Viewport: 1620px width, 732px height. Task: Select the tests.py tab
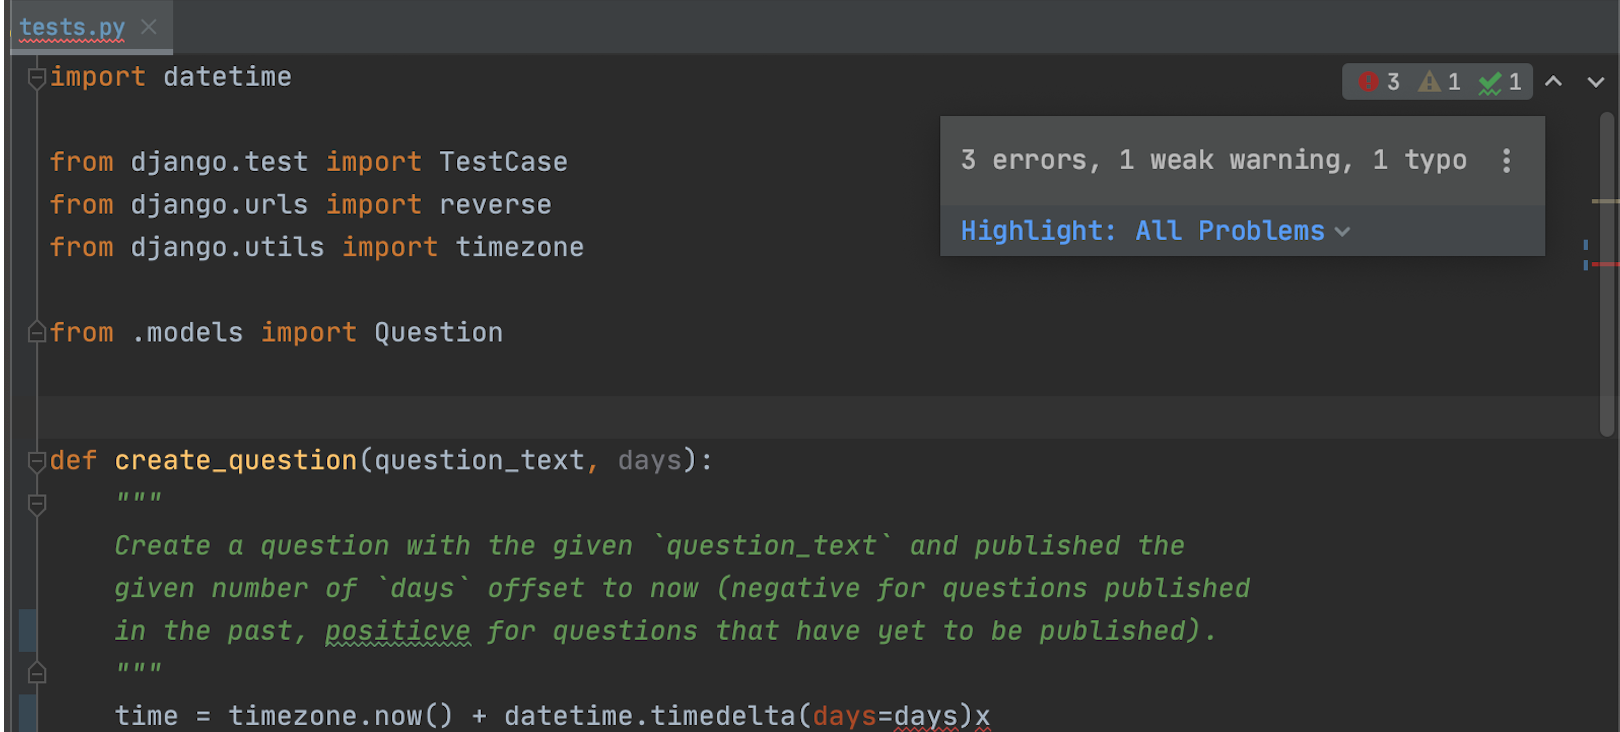click(x=72, y=27)
